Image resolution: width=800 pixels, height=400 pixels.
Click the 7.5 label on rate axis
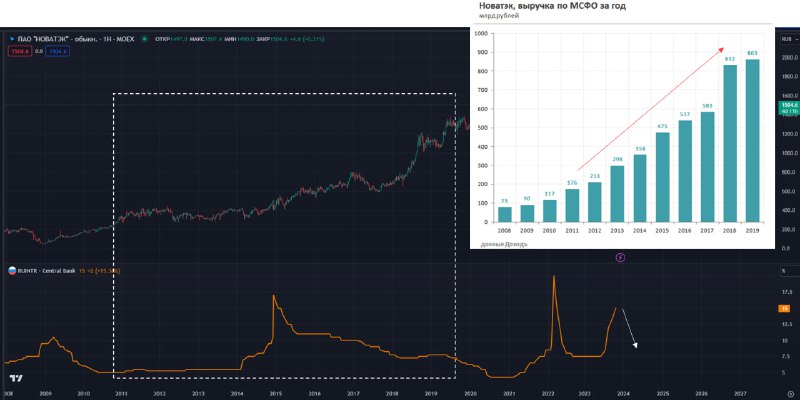(x=786, y=357)
